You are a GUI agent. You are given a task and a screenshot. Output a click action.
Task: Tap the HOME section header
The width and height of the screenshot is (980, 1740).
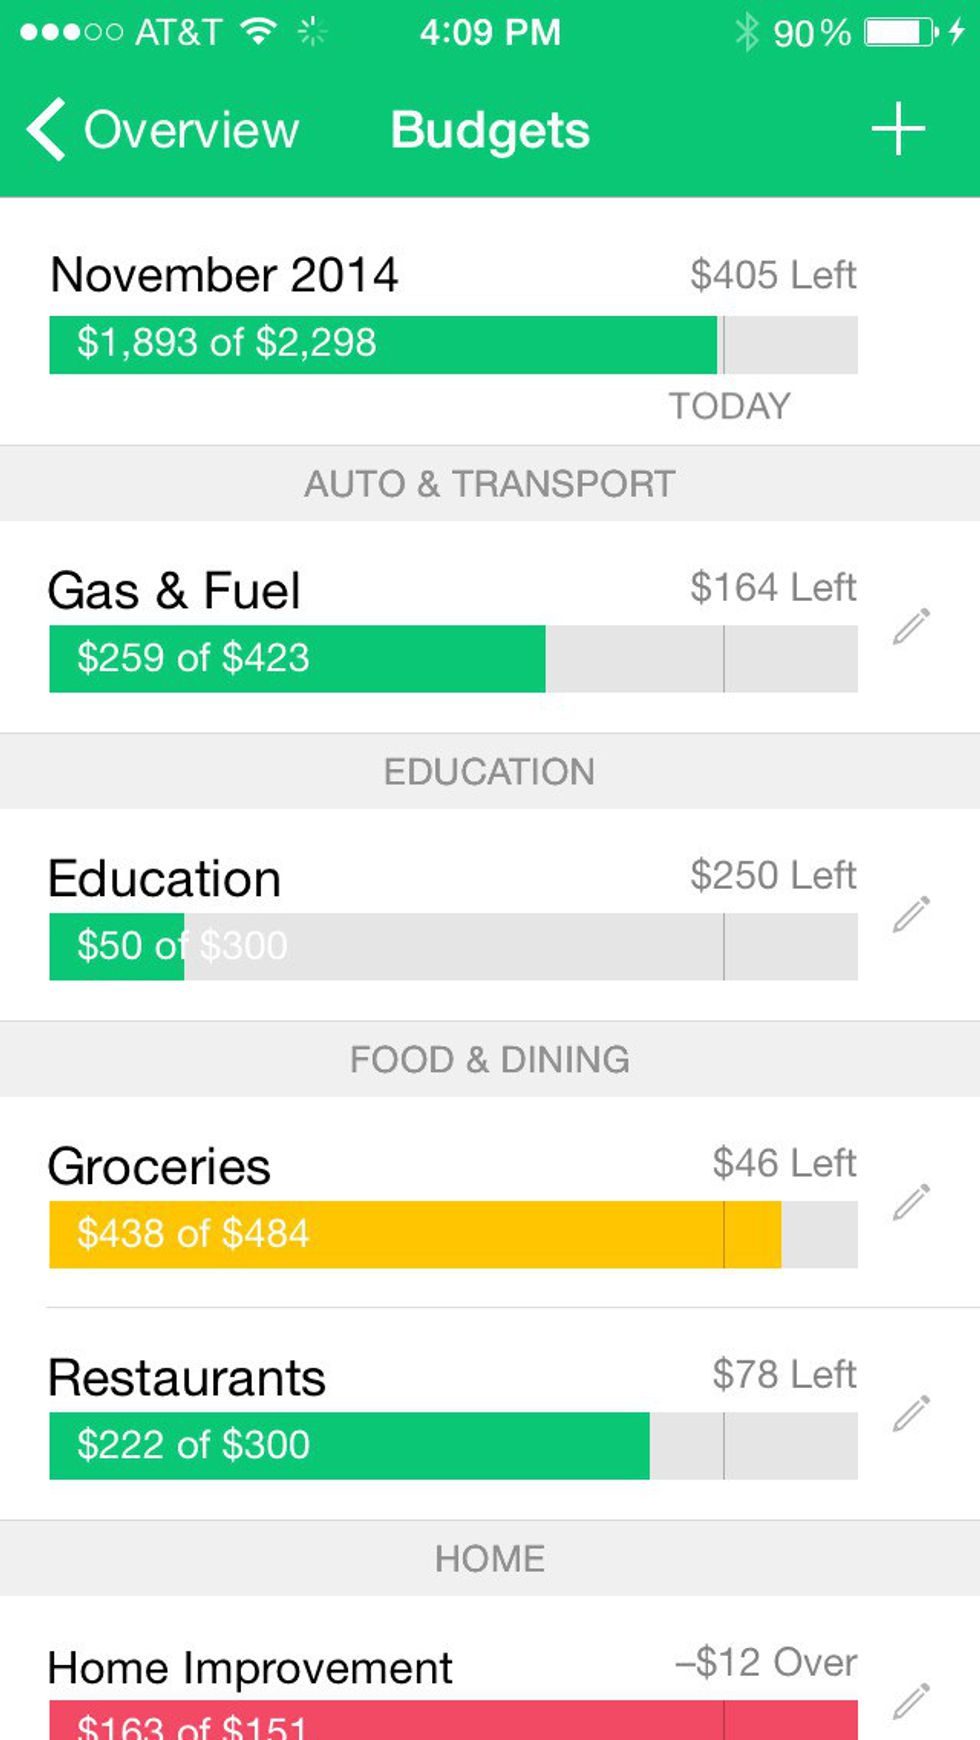coord(490,1558)
